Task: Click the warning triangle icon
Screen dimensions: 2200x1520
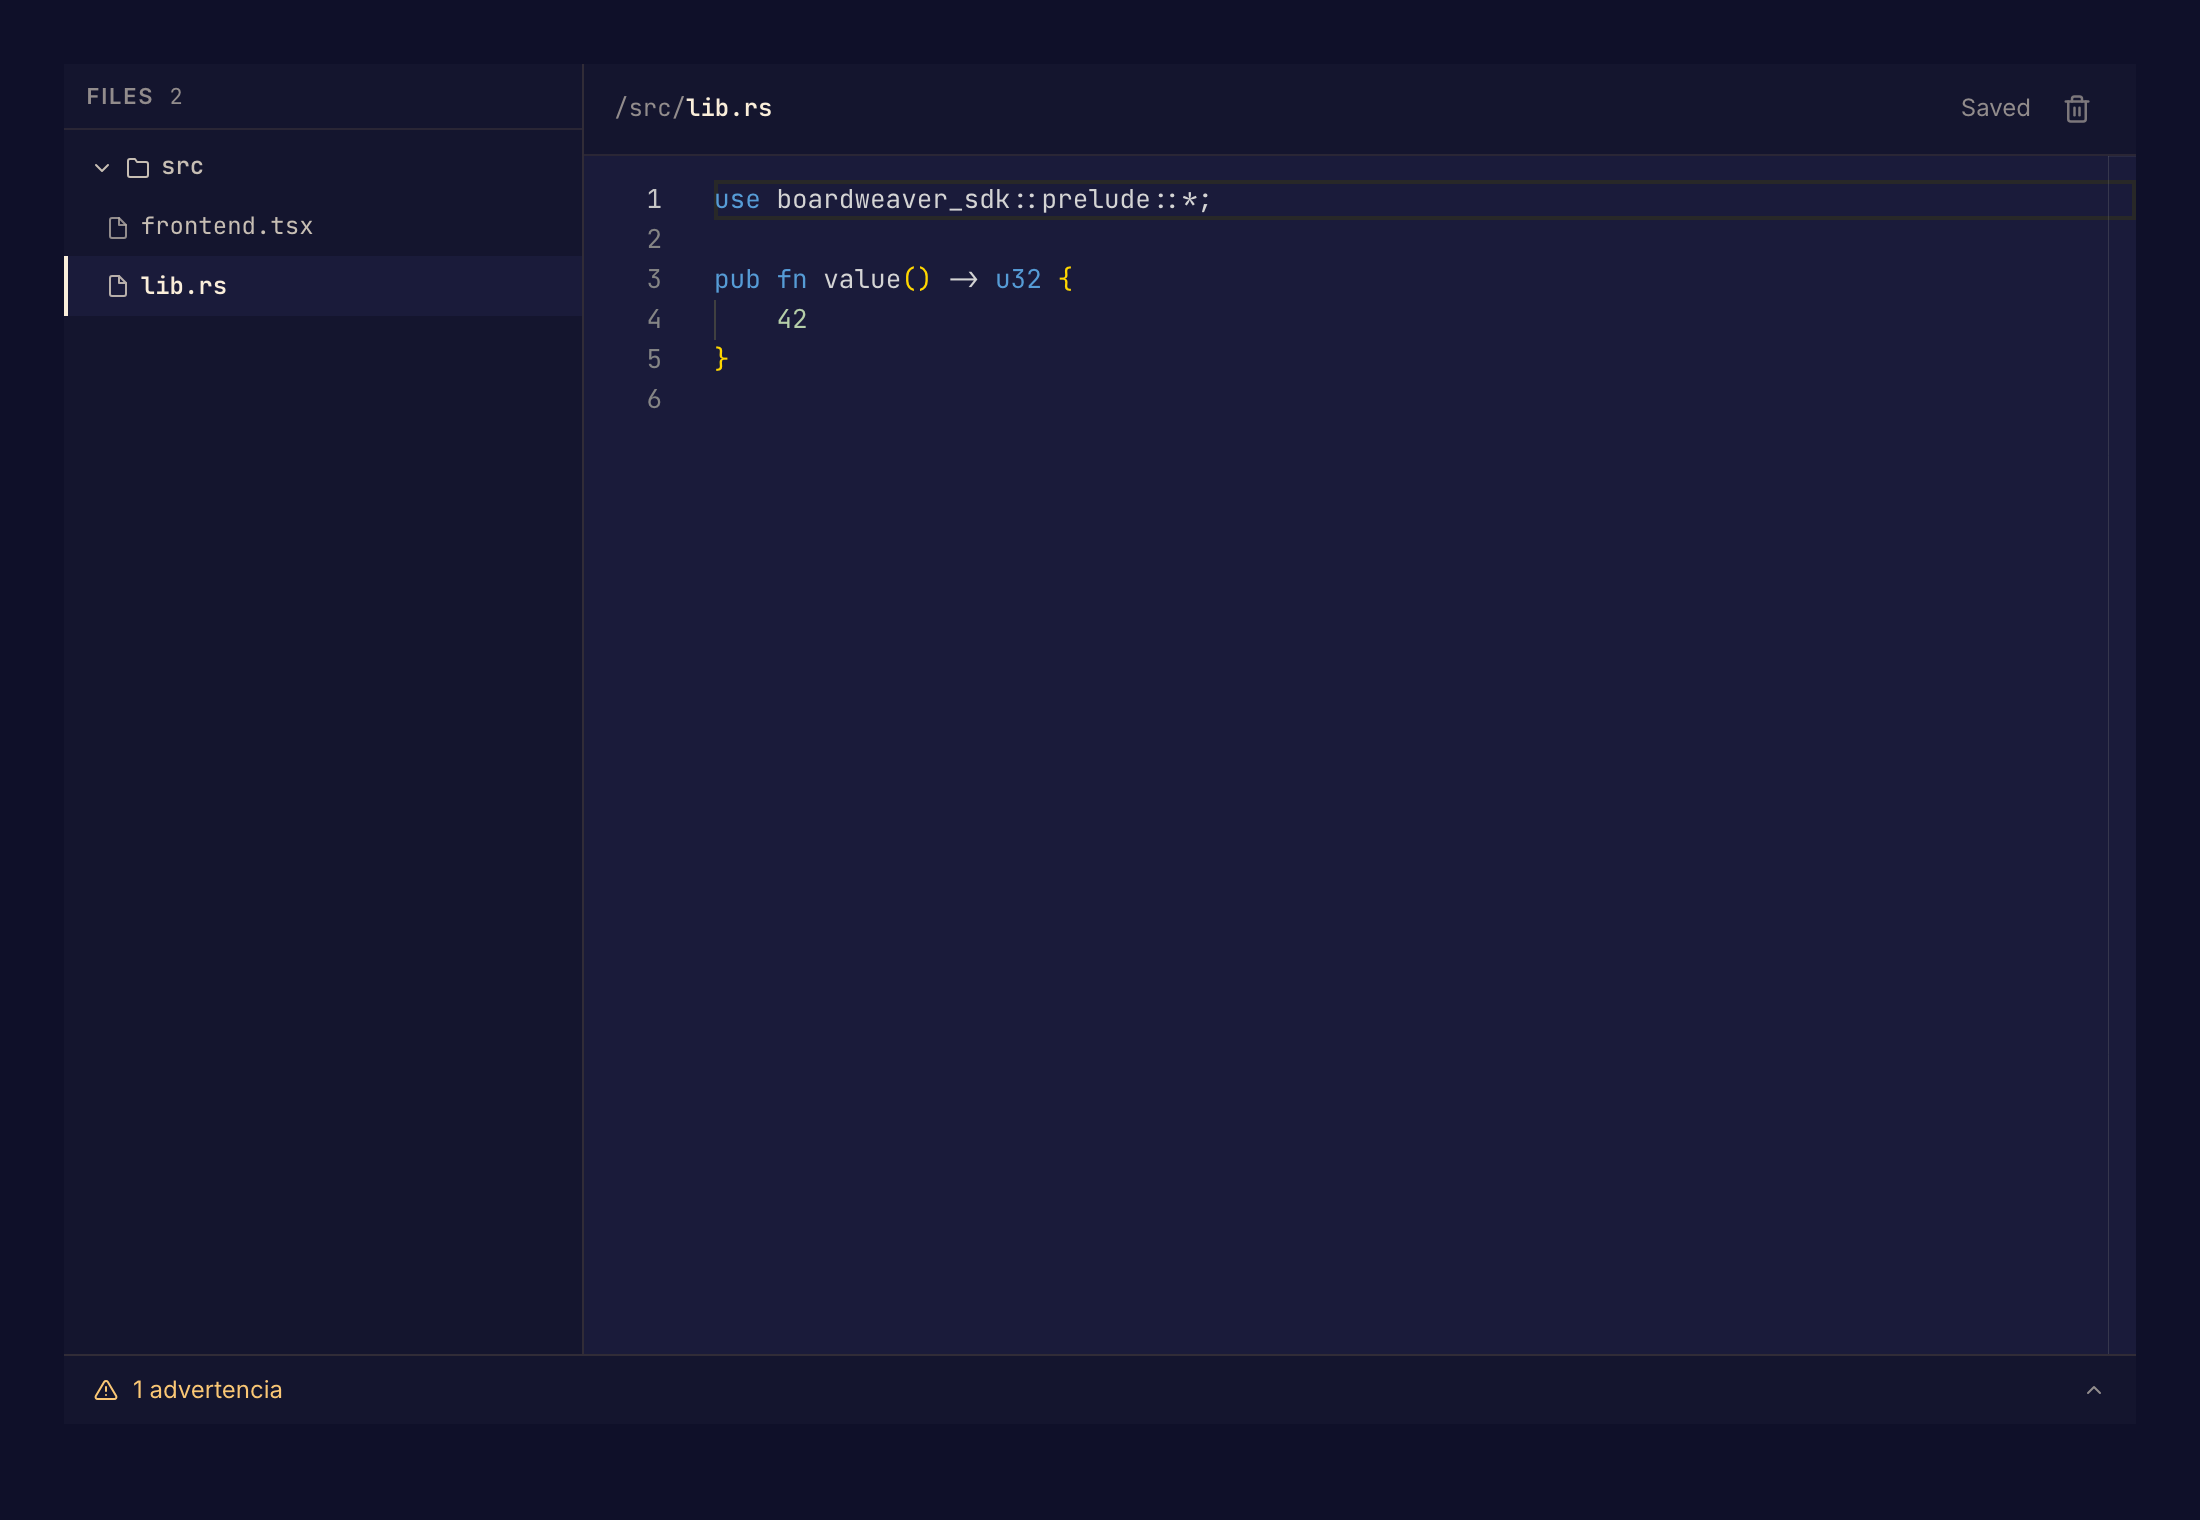Action: pyautogui.click(x=106, y=1390)
